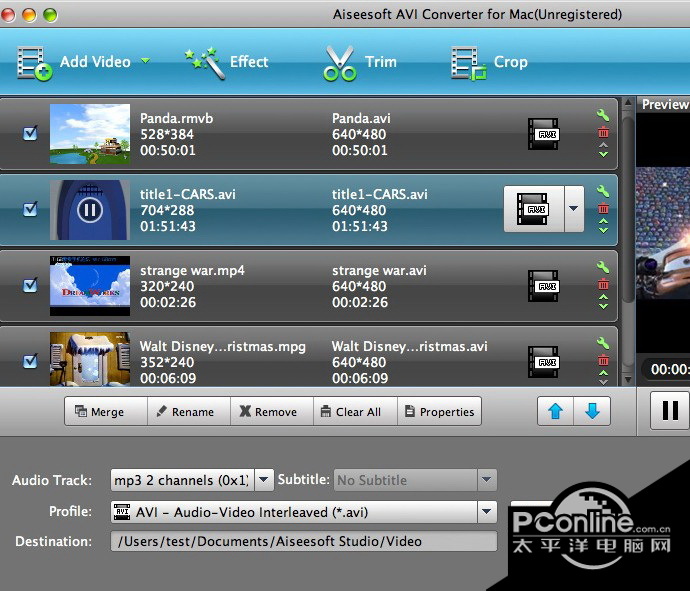Click the strange war.avi output name

pos(379,270)
